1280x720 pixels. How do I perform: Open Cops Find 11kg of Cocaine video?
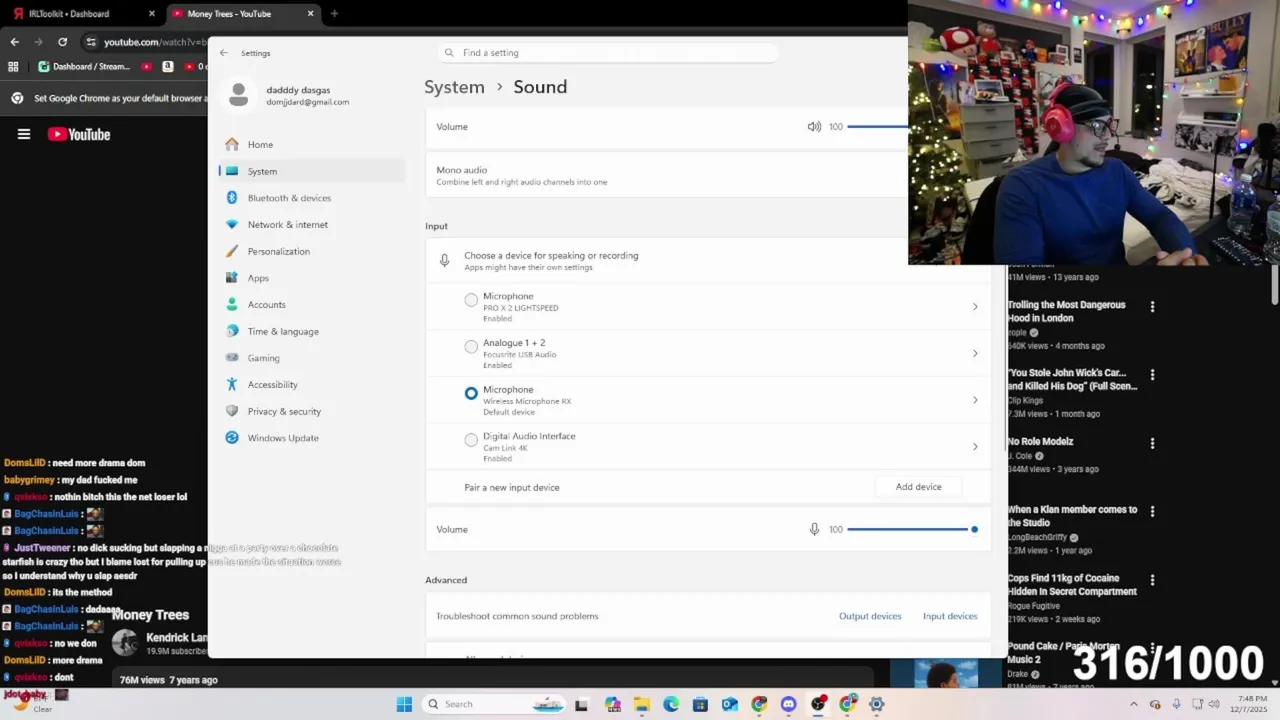(x=1072, y=584)
